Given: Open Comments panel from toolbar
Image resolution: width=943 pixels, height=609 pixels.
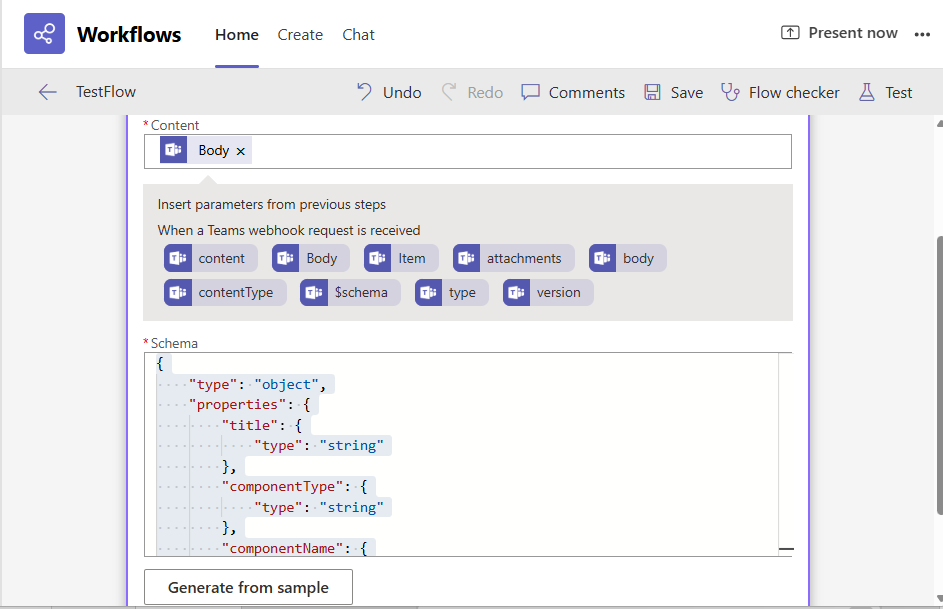Looking at the screenshot, I should [573, 92].
